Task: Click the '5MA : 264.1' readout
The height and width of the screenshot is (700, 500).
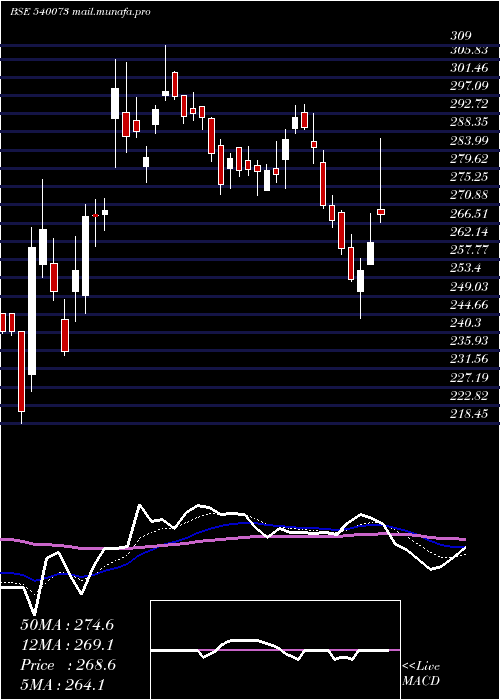Action: (62, 684)
